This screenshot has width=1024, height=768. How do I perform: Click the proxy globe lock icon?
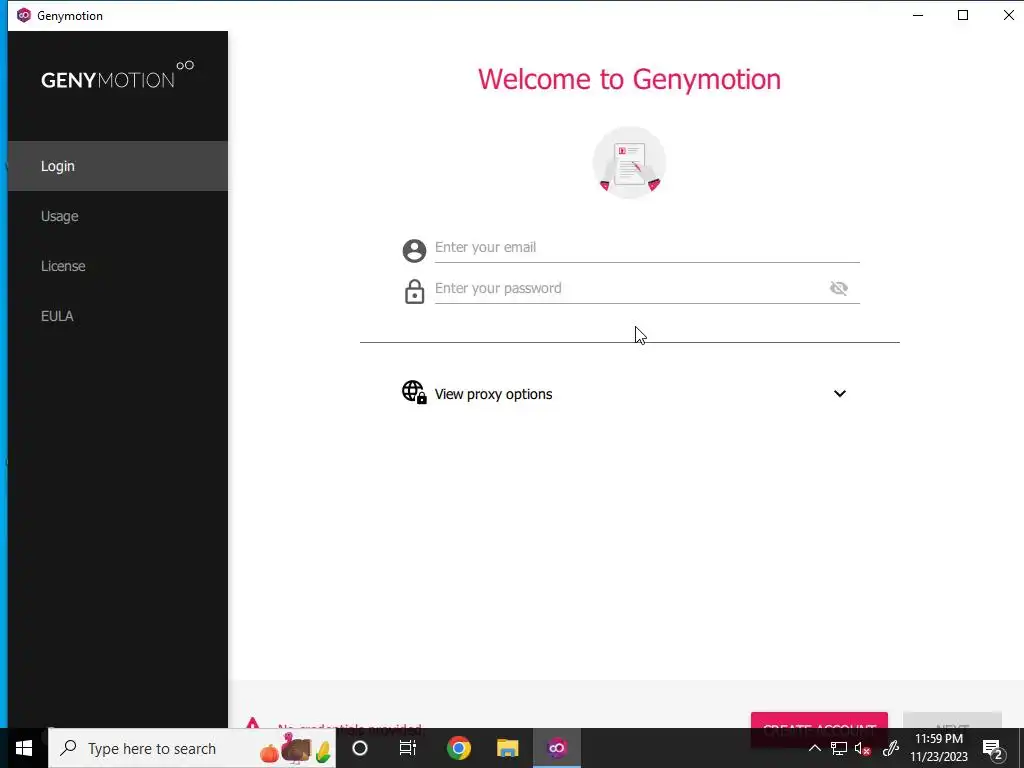point(414,392)
